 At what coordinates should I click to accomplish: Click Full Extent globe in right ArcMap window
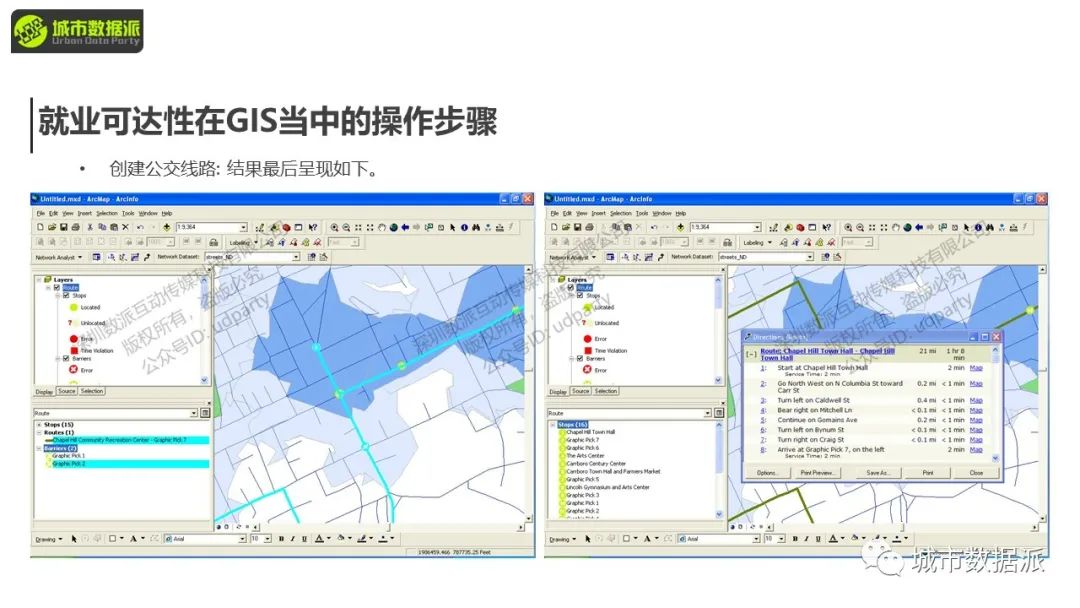907,227
